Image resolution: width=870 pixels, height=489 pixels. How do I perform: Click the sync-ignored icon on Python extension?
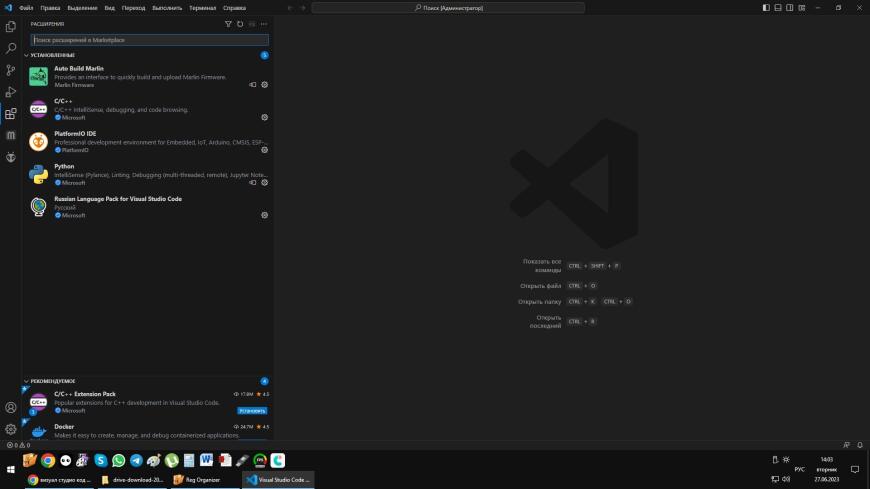tap(252, 183)
